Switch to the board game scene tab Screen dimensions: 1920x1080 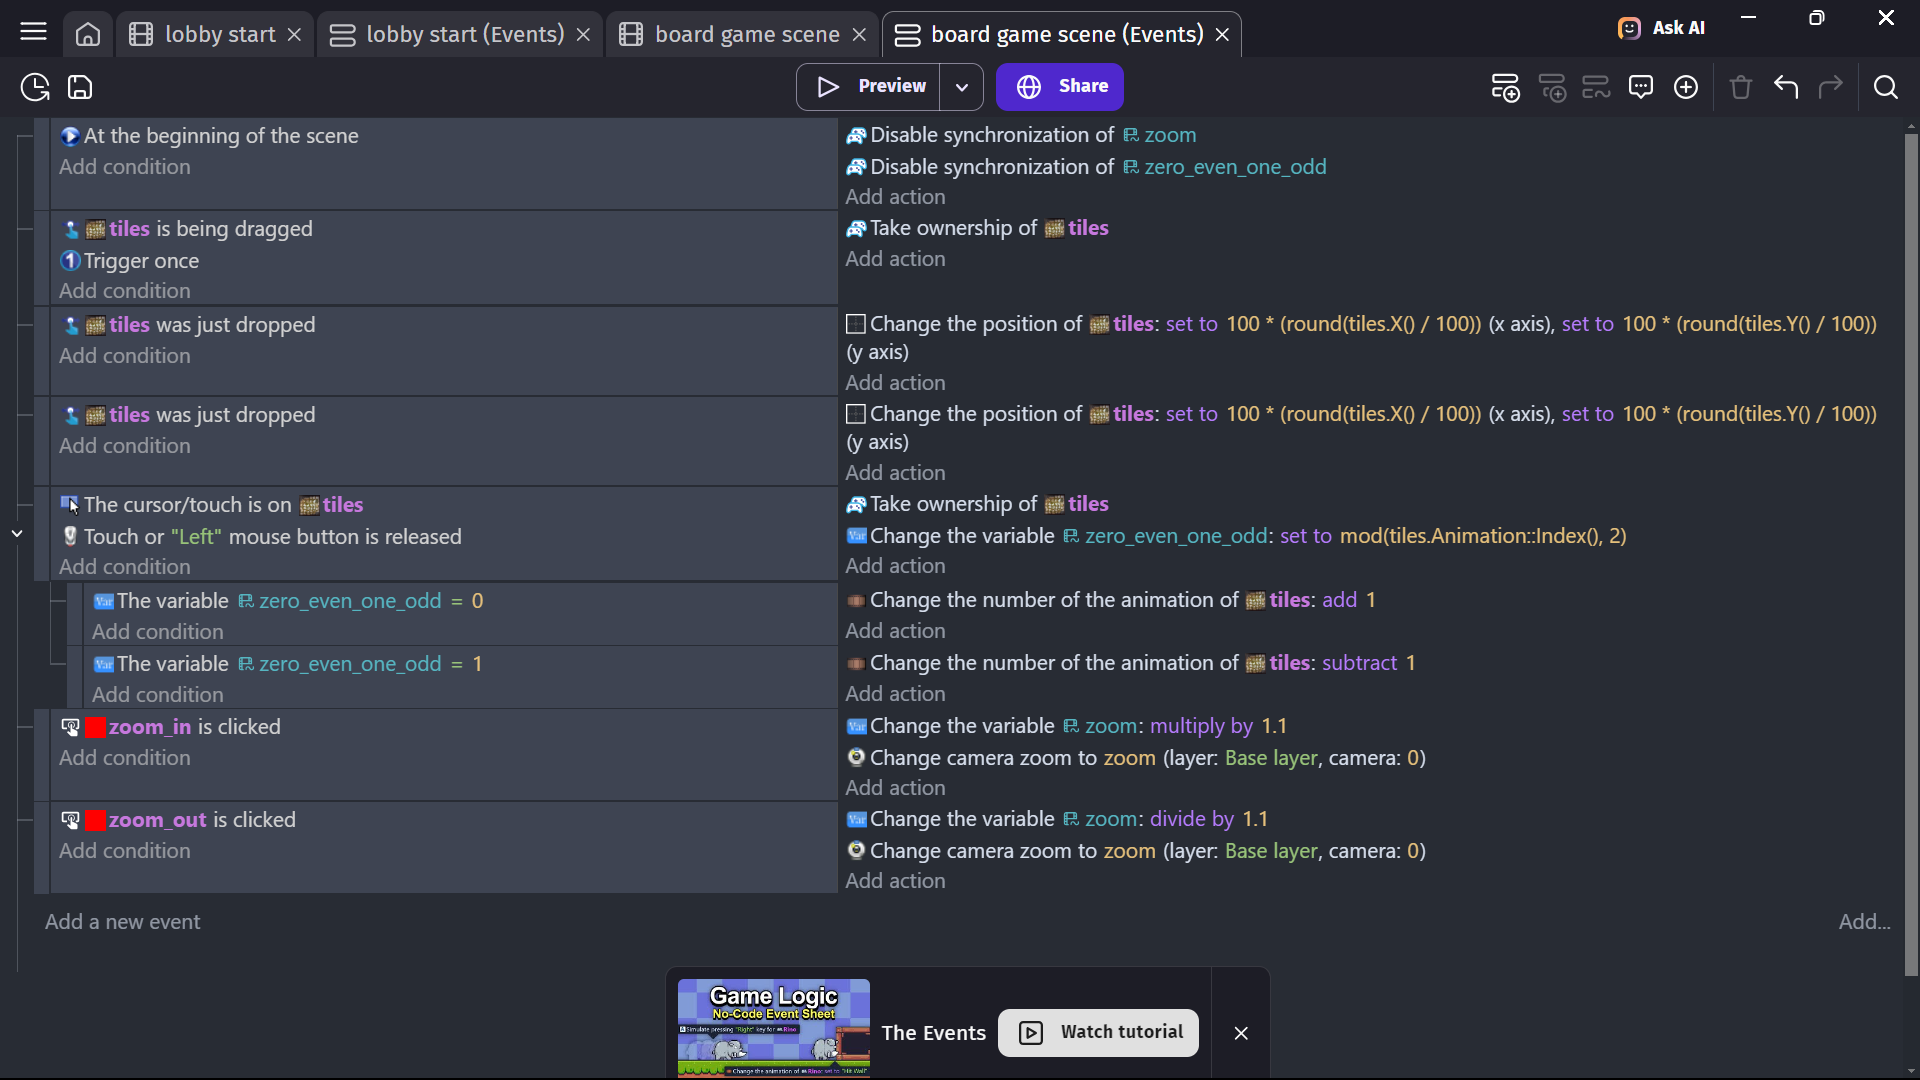746,34
